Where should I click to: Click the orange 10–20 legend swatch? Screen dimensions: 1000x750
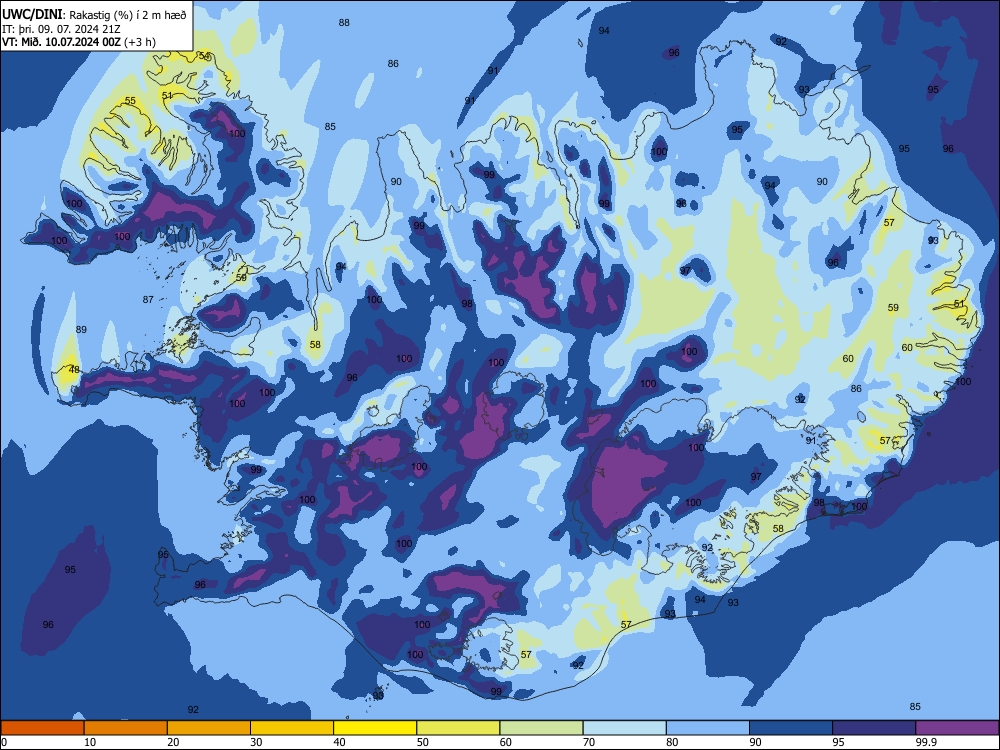coord(126,728)
